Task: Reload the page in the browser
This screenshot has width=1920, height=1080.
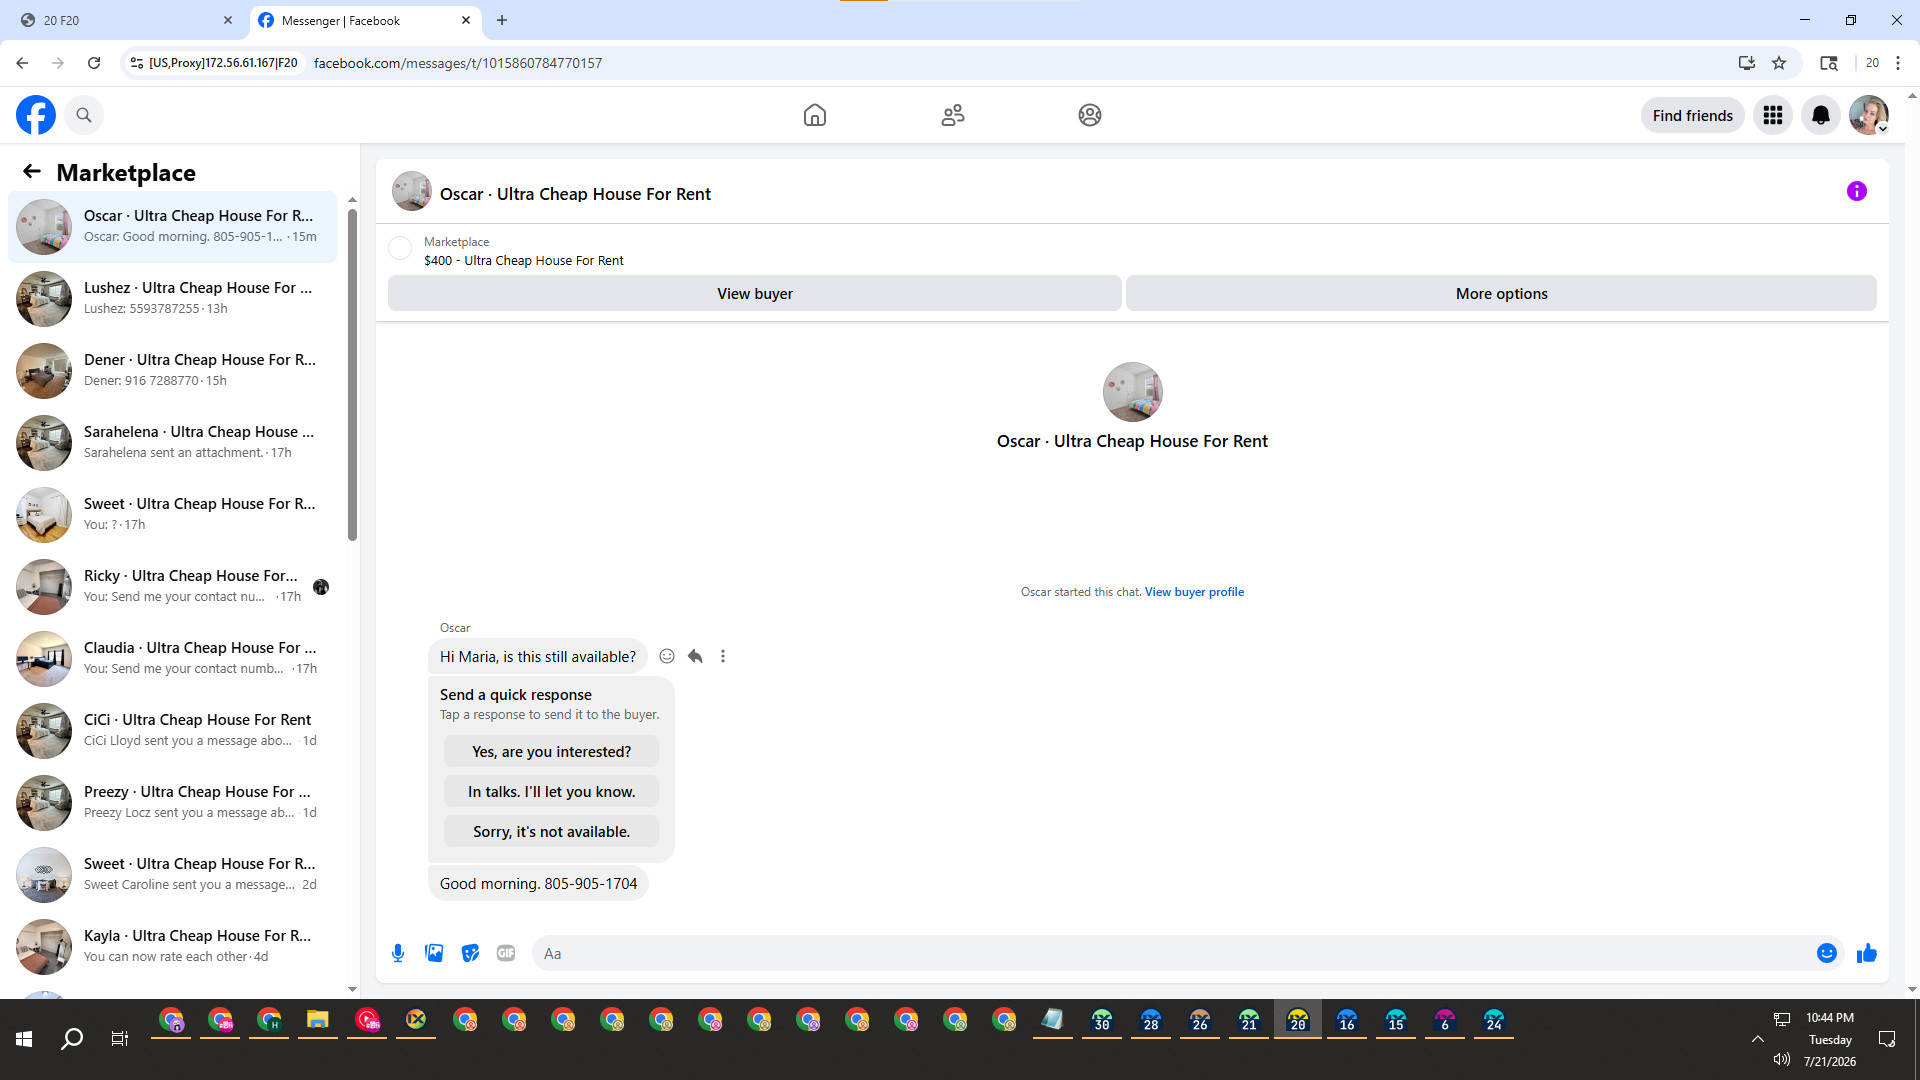Action: point(94,63)
